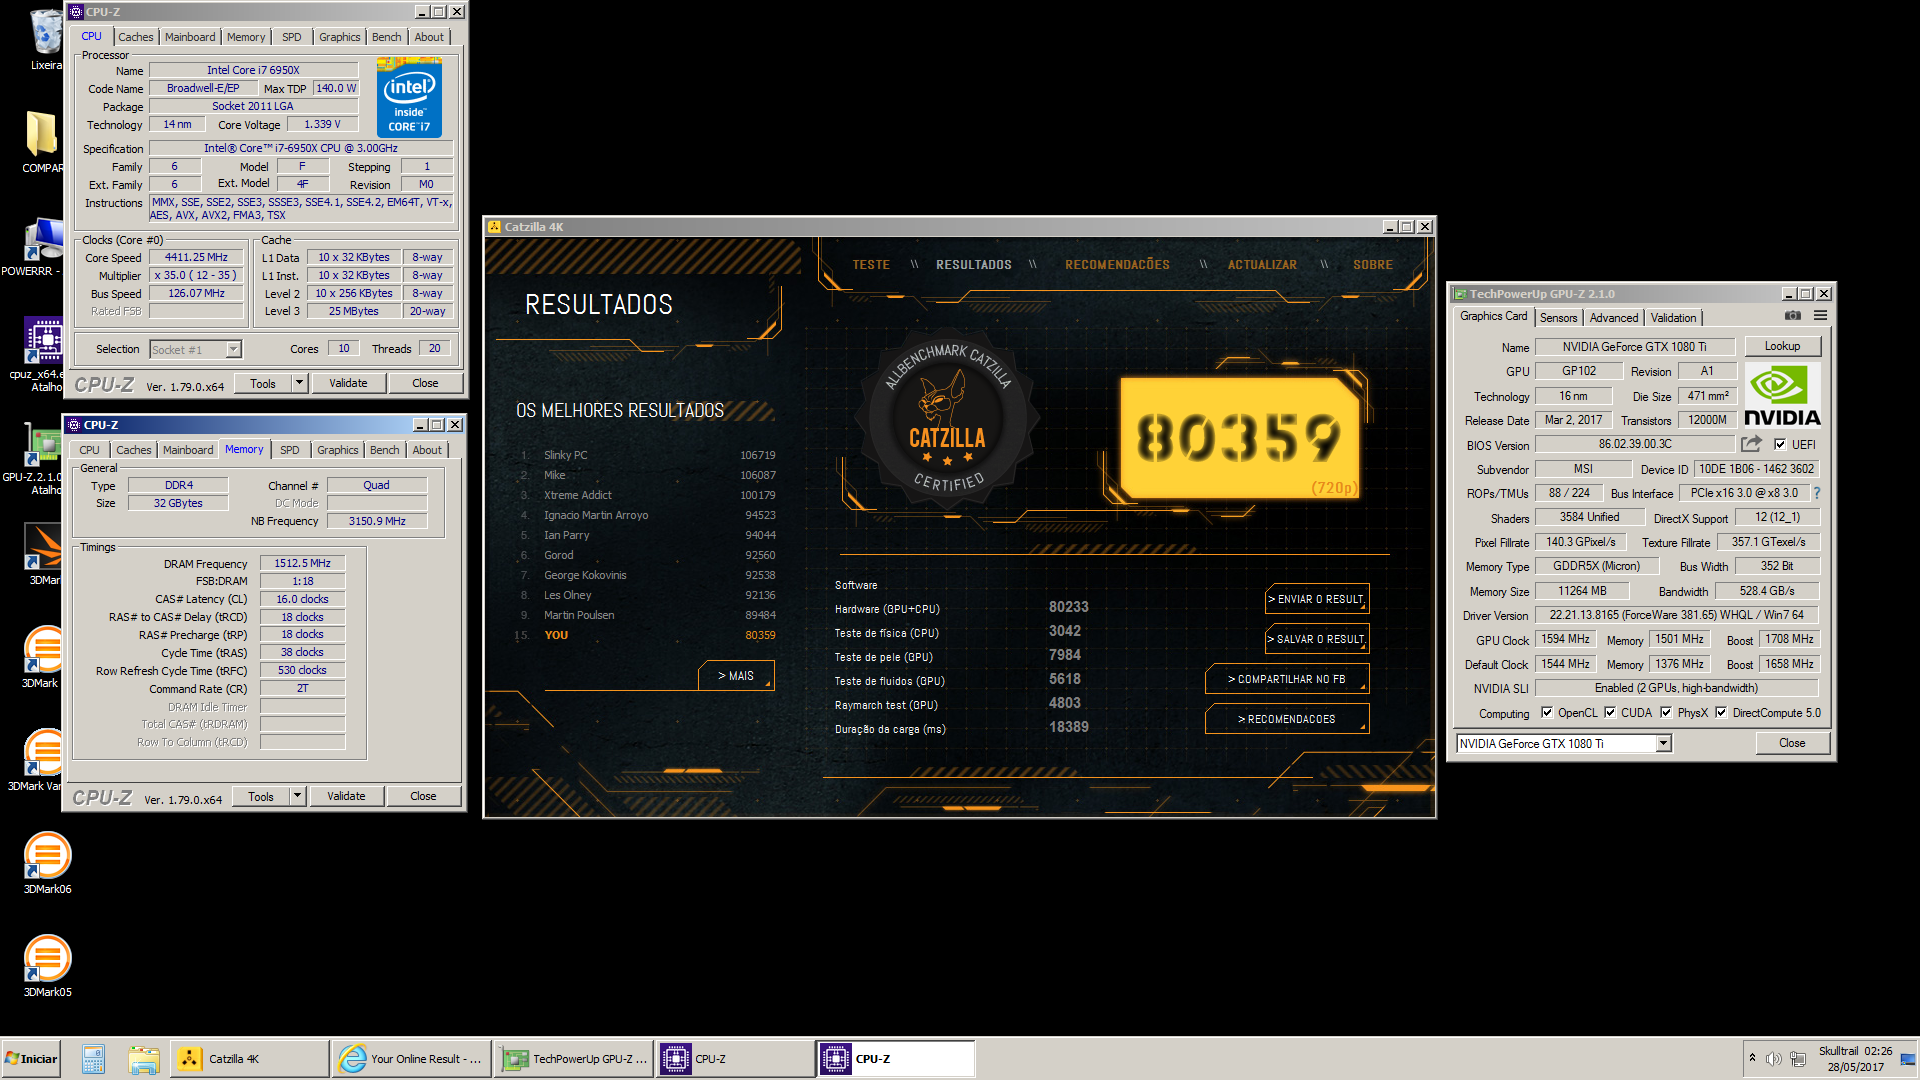The image size is (1920, 1080).
Task: Click COMPARTILHAR NO FB button
Action: 1287,679
